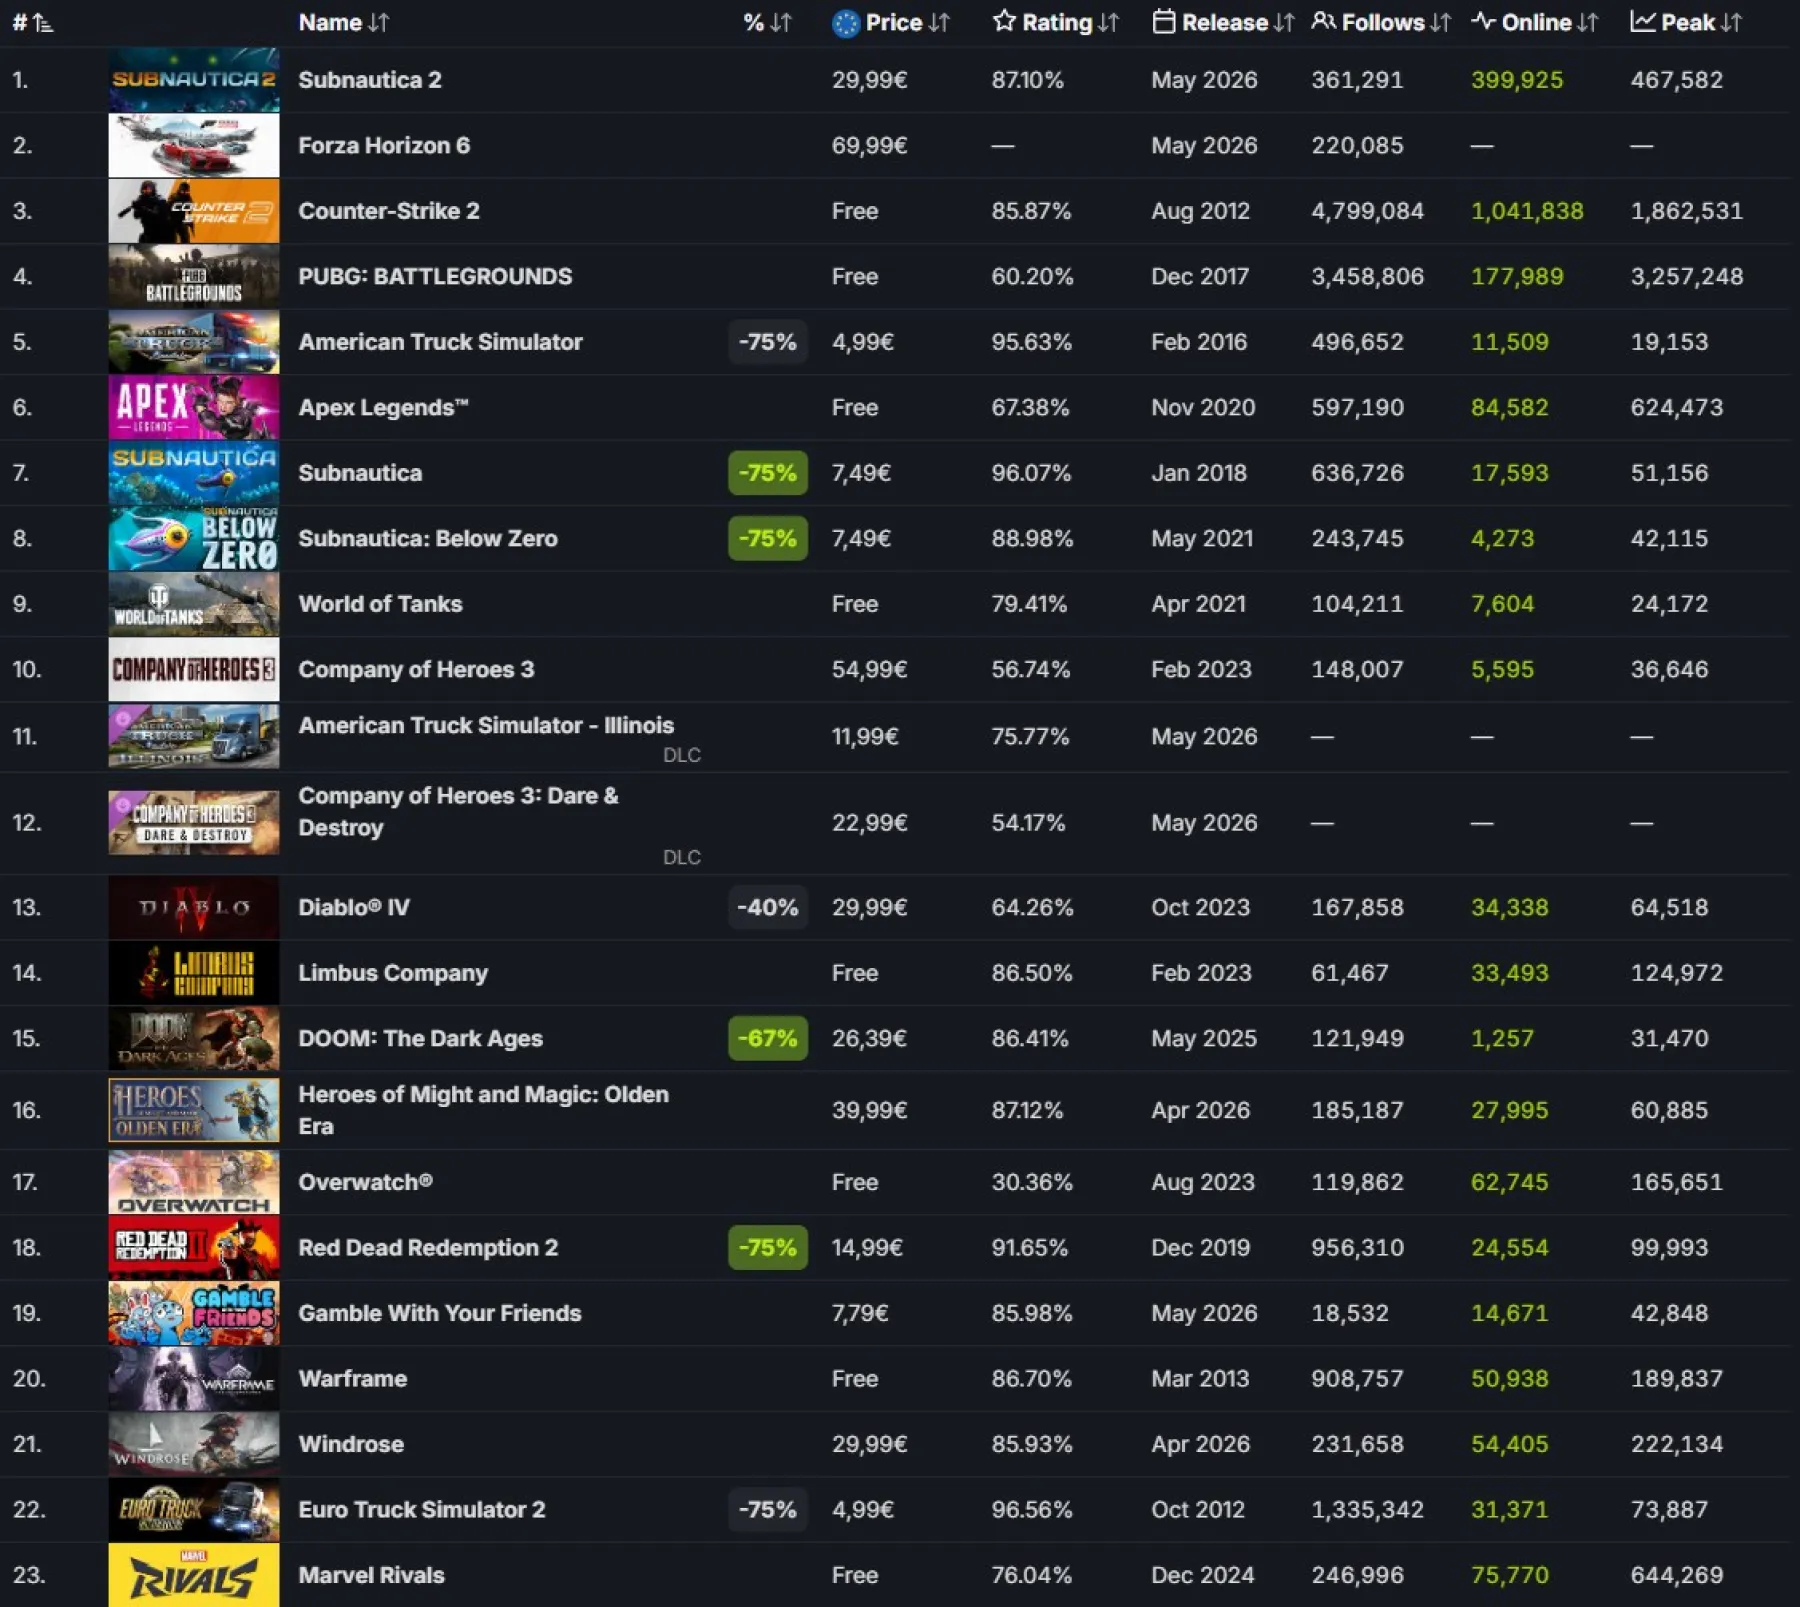Viewport: 1800px width, 1607px height.
Task: Open Subnautica 2 game thumbnail
Action: [194, 80]
